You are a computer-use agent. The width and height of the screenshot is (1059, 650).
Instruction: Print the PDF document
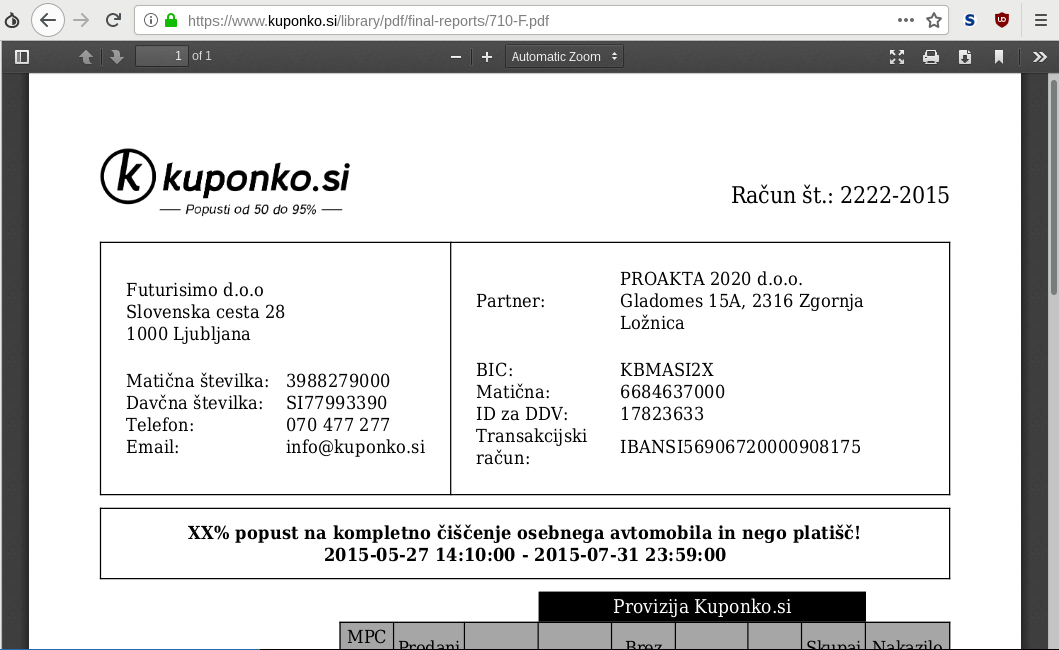(931, 57)
